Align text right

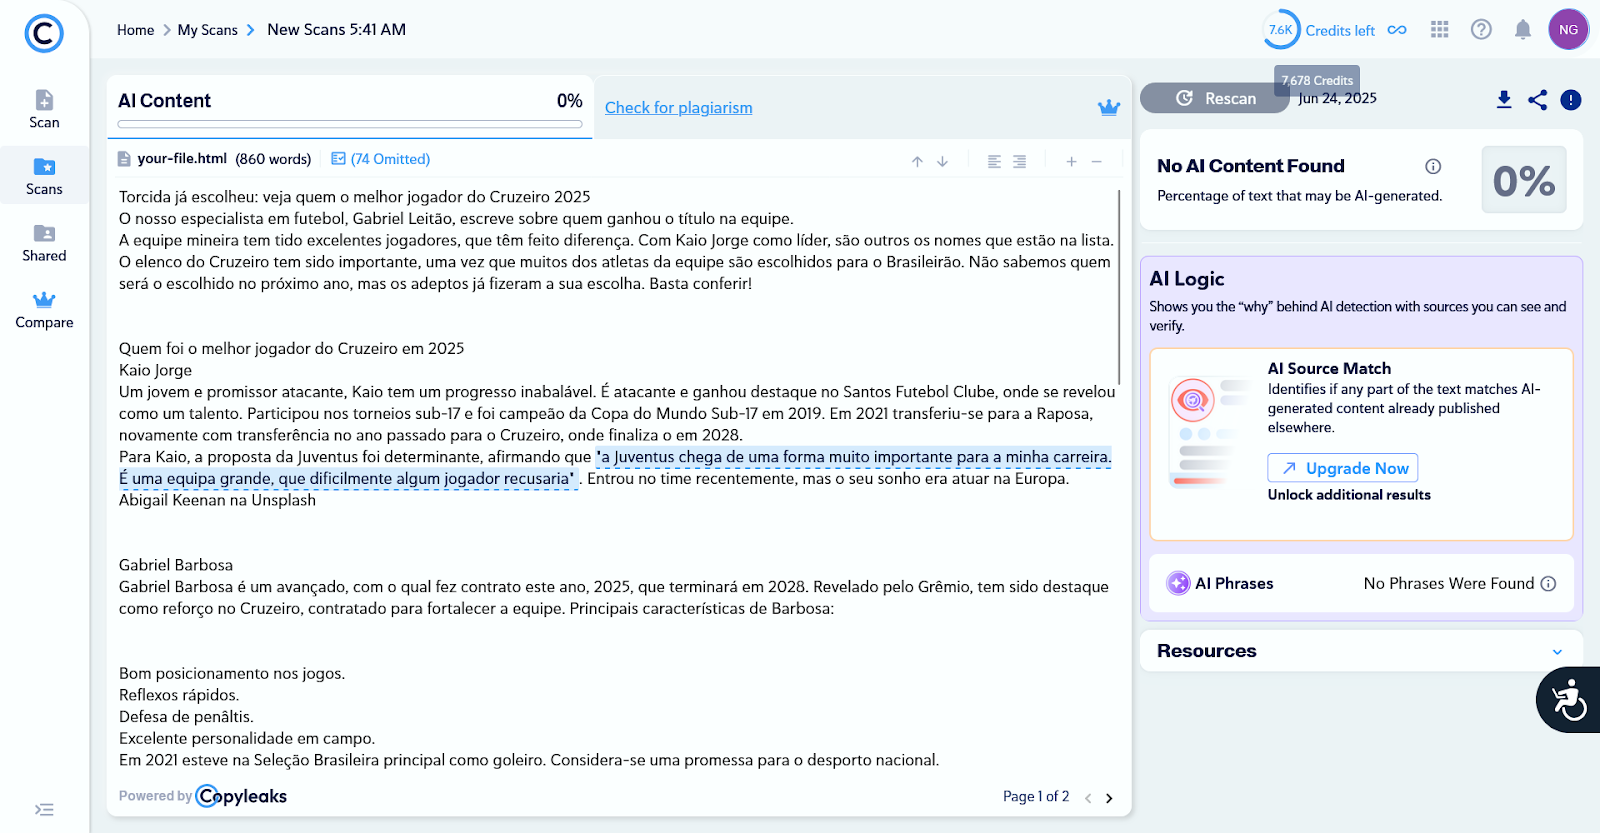1019,161
